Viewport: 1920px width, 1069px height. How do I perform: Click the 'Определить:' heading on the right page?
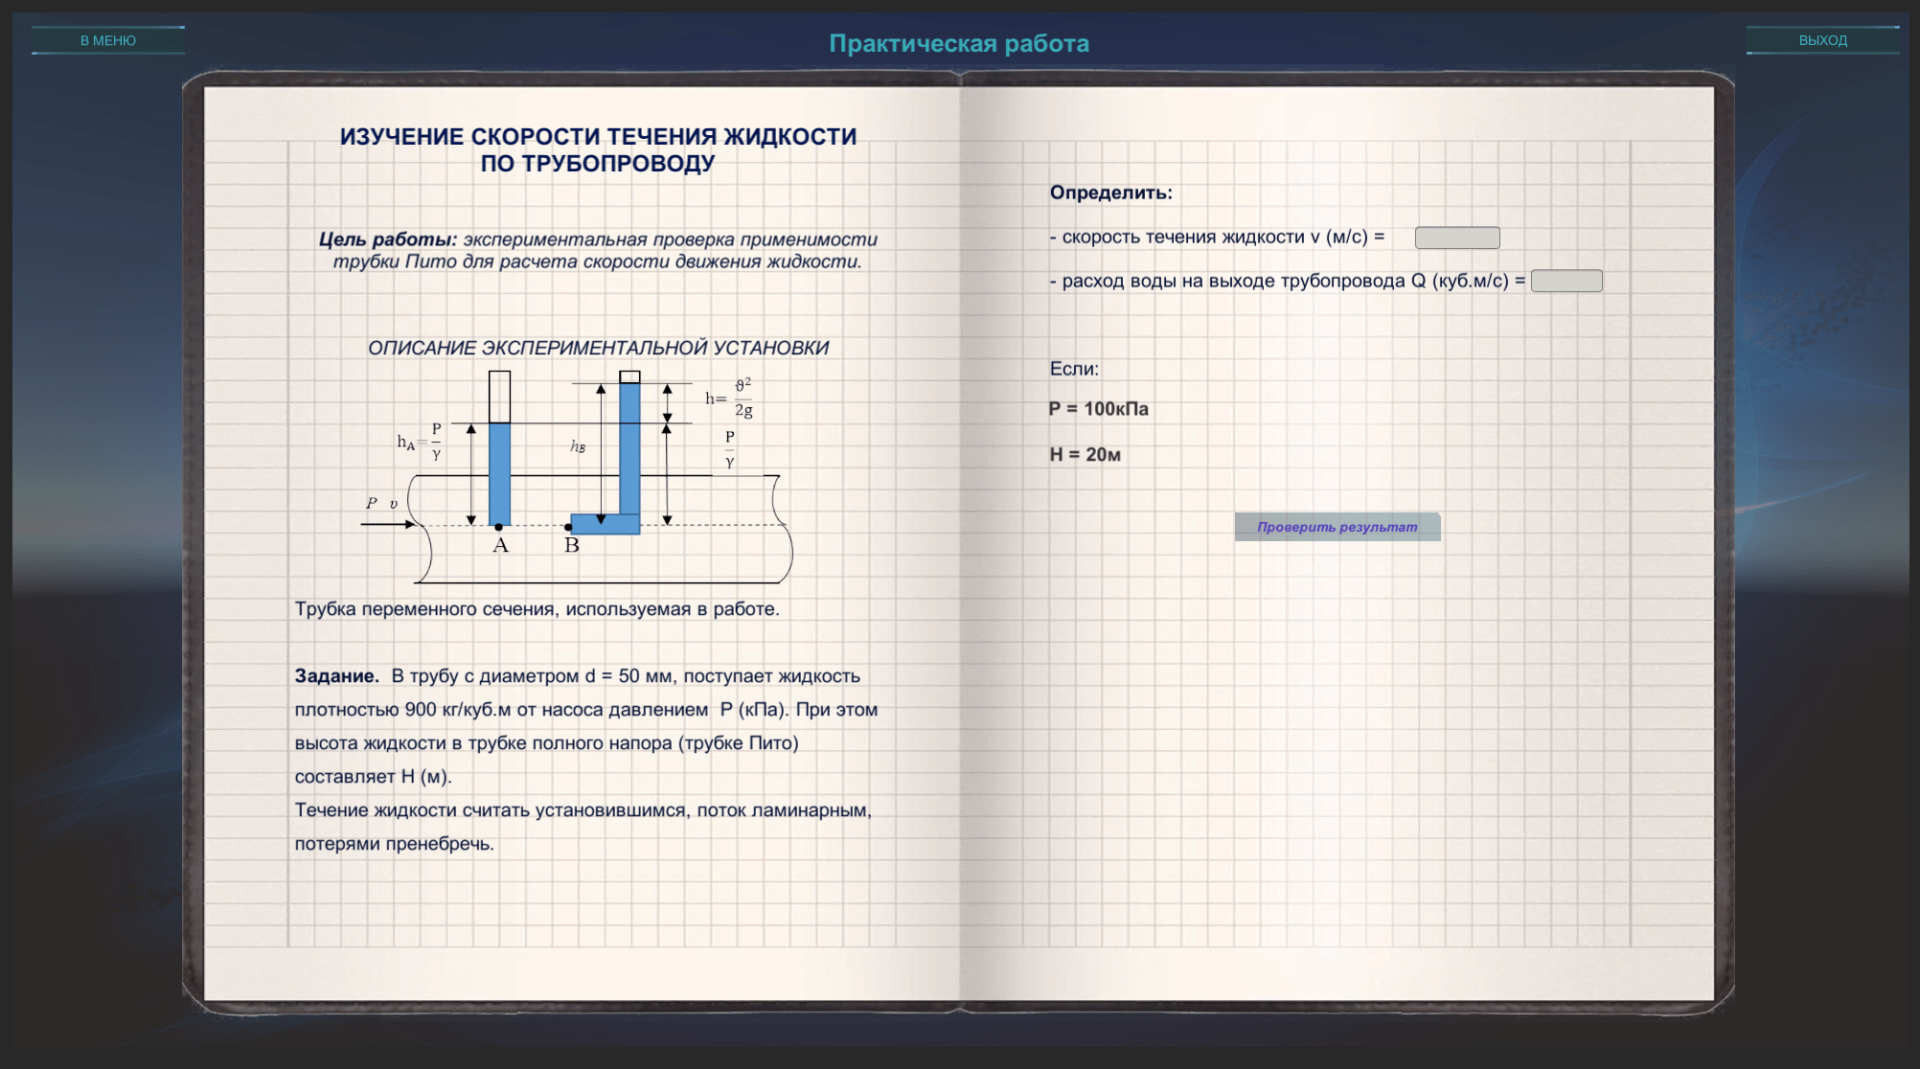point(1110,193)
